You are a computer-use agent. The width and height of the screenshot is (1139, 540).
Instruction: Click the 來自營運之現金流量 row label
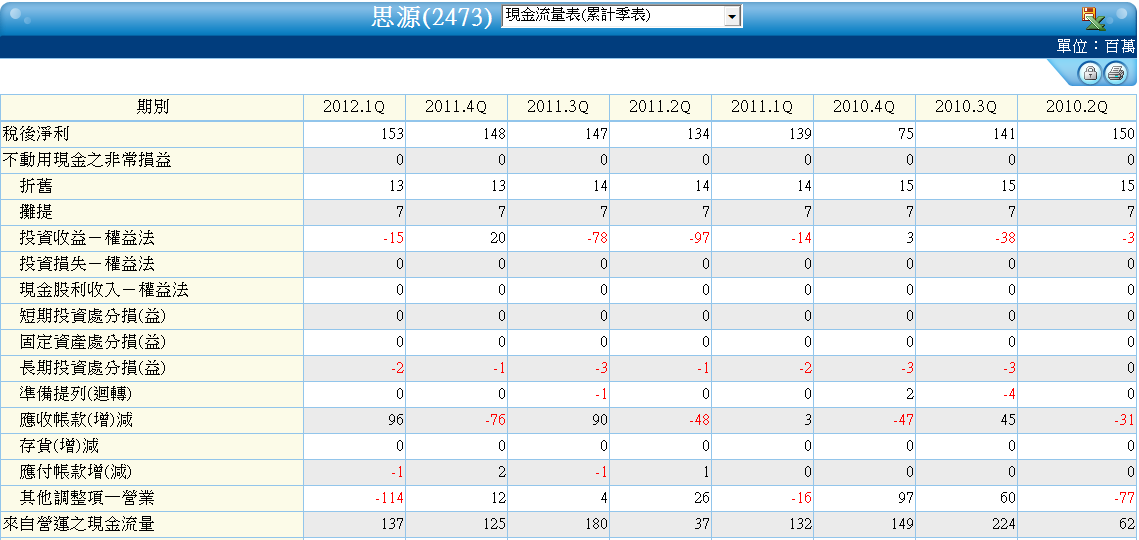[x=78, y=525]
